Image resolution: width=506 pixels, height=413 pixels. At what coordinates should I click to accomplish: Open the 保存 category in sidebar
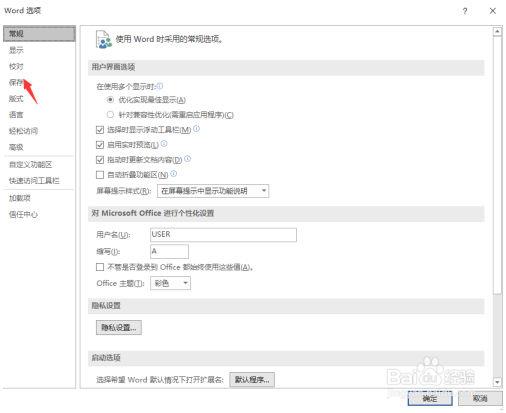16,82
